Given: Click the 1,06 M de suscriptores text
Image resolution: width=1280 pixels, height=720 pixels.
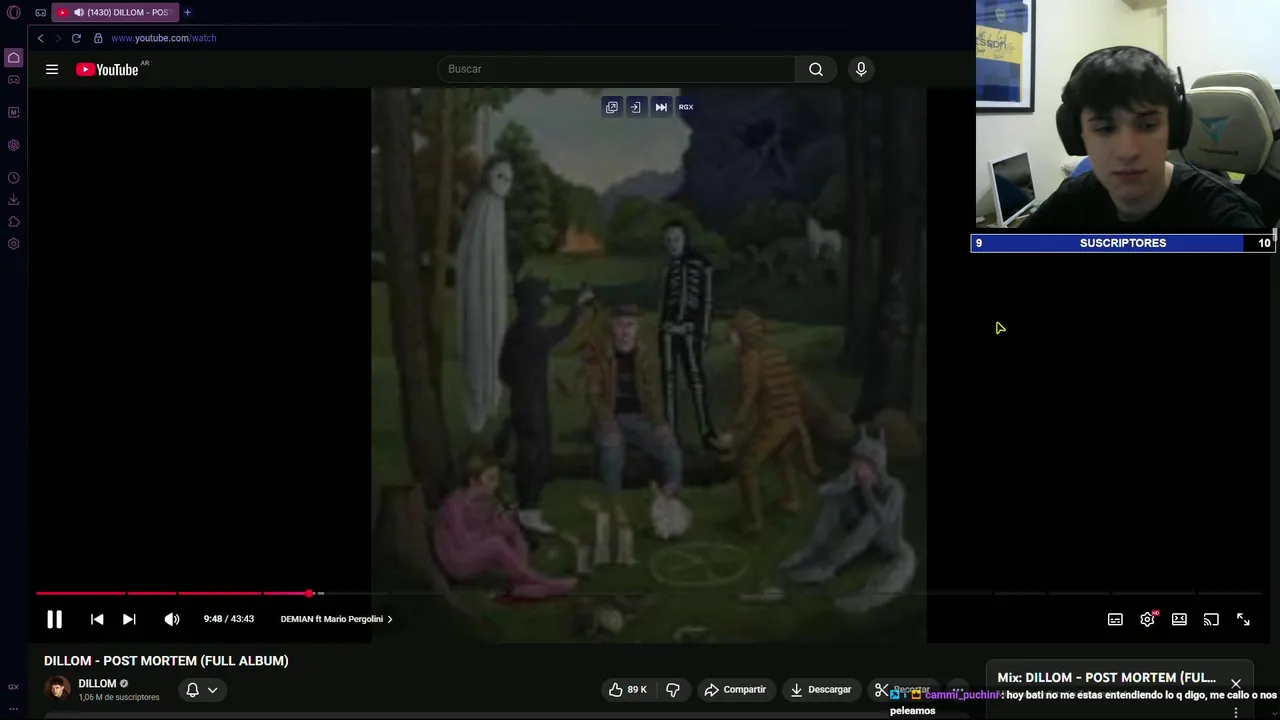Looking at the screenshot, I should 119,697.
